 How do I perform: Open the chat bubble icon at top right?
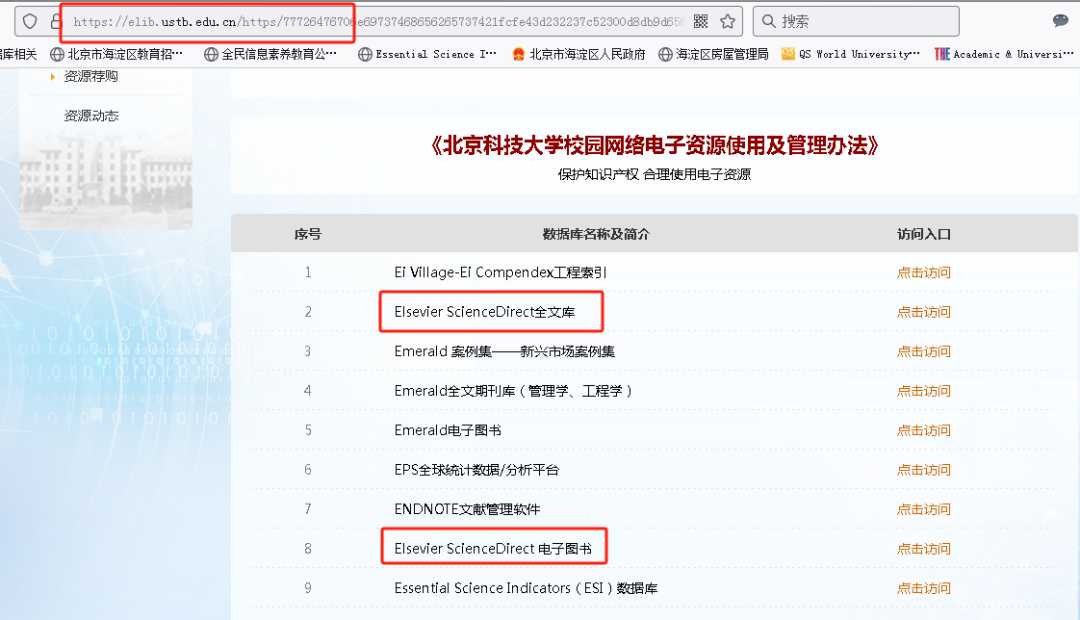[1061, 21]
